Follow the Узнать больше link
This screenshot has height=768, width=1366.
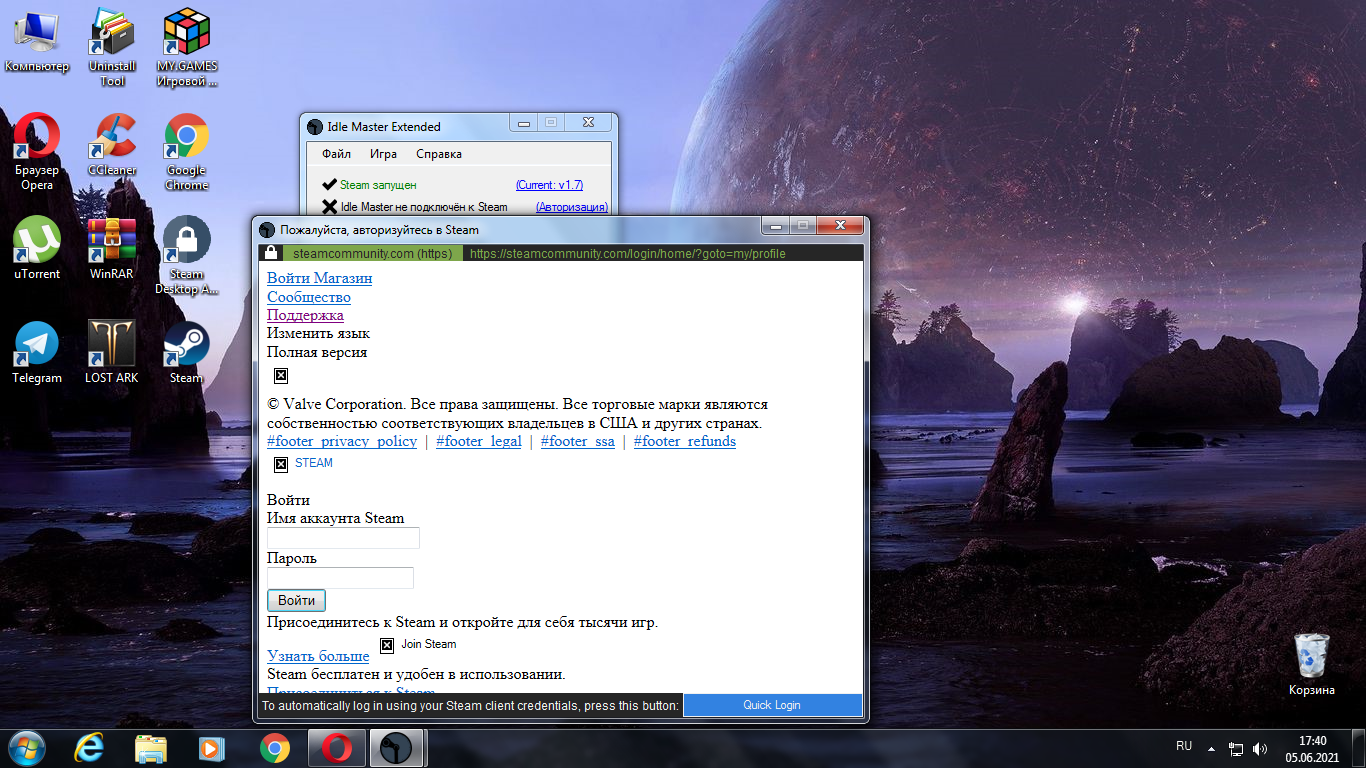[x=318, y=656]
